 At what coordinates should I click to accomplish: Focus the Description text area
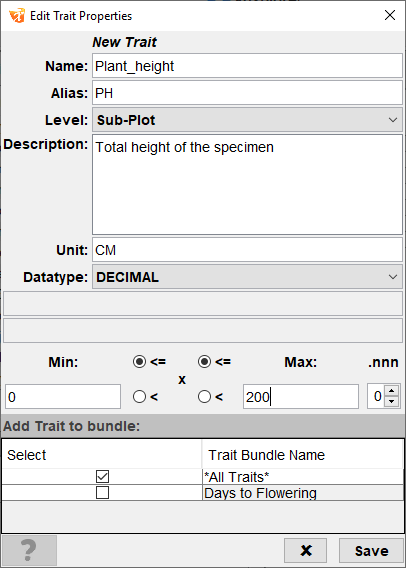pos(247,185)
